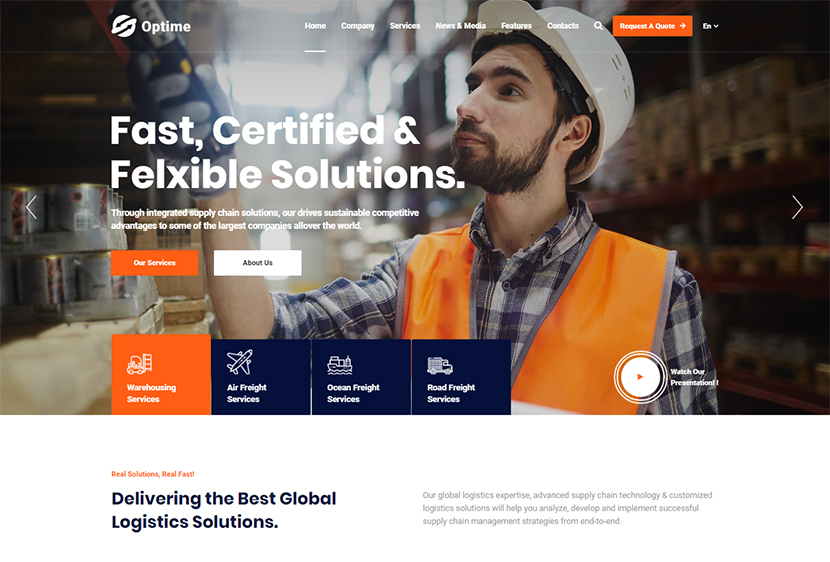Open Road Freight Services label
The image size is (830, 562).
(451, 393)
